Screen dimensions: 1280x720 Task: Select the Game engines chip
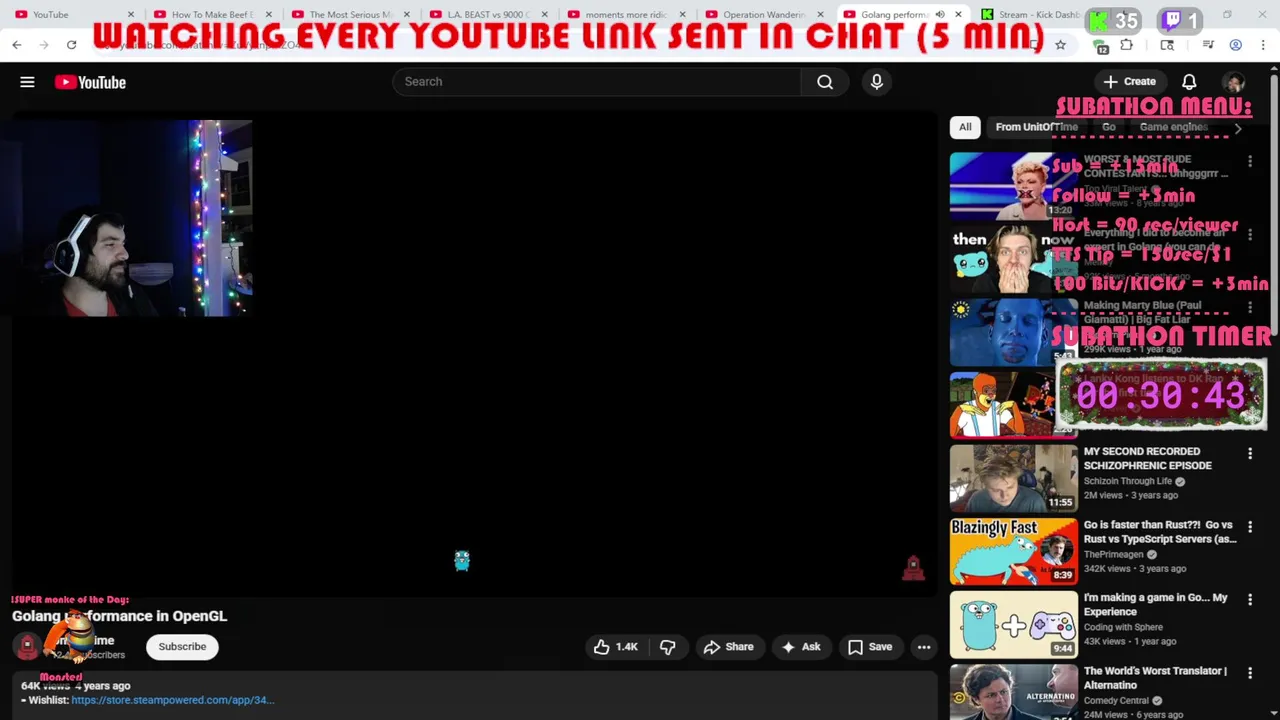tap(1174, 127)
